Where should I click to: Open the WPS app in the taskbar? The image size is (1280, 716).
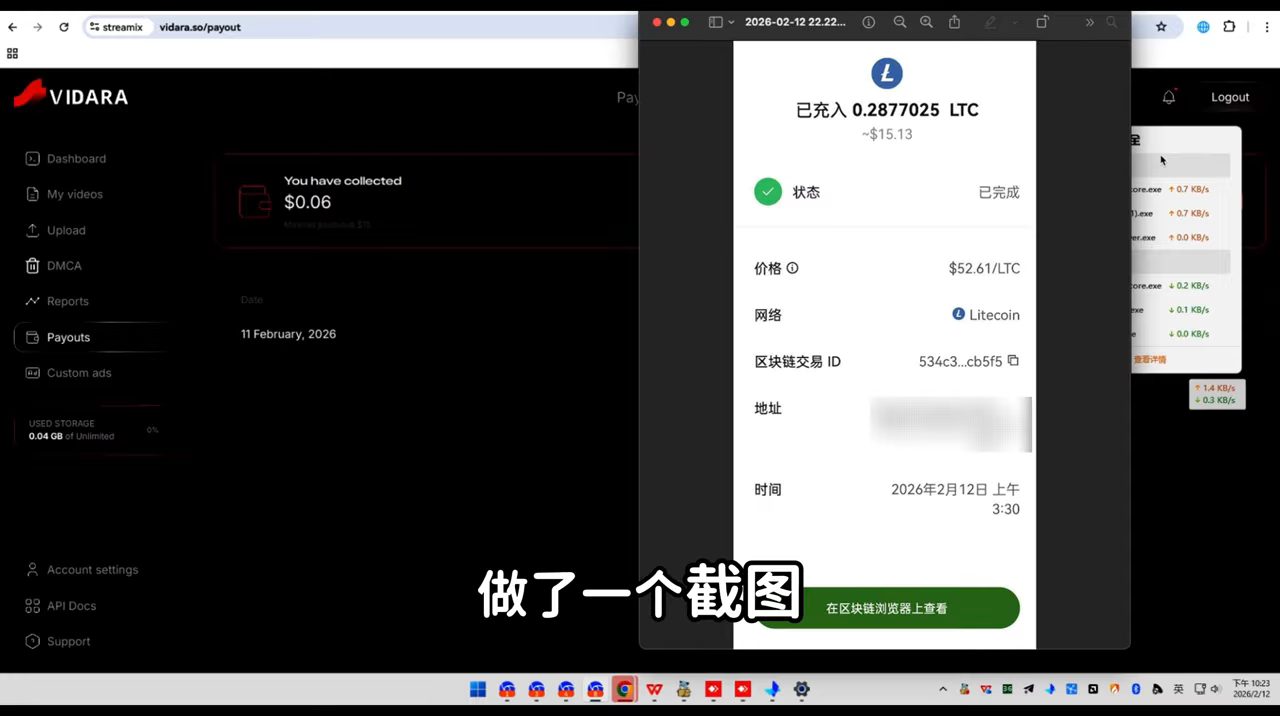point(654,689)
